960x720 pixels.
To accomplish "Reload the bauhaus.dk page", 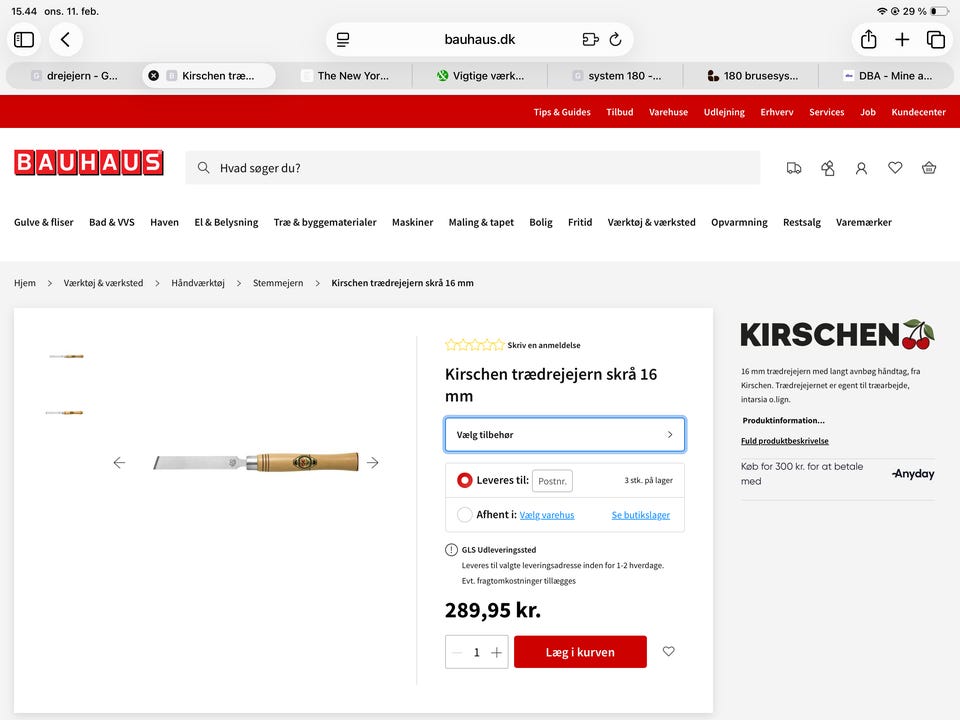I will tap(615, 40).
